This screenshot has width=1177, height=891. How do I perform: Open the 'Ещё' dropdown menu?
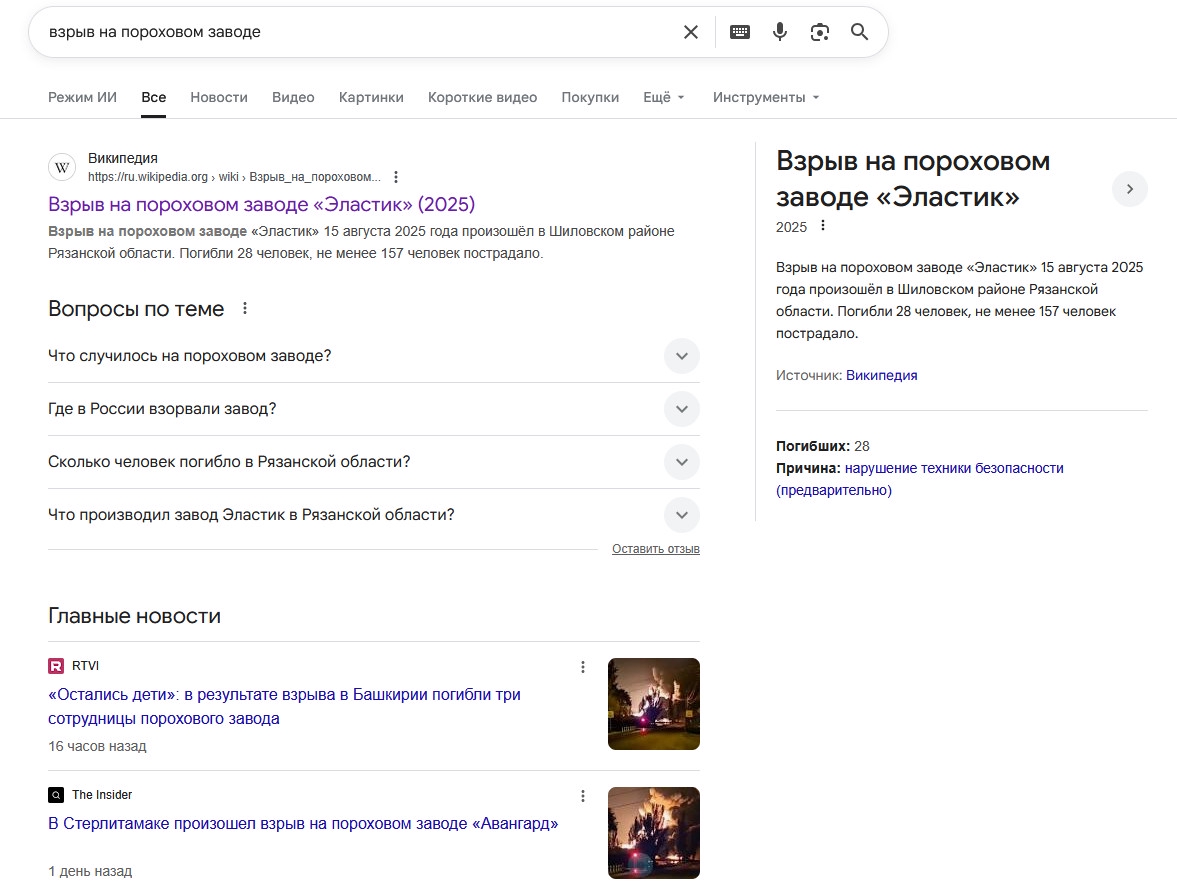pos(664,98)
